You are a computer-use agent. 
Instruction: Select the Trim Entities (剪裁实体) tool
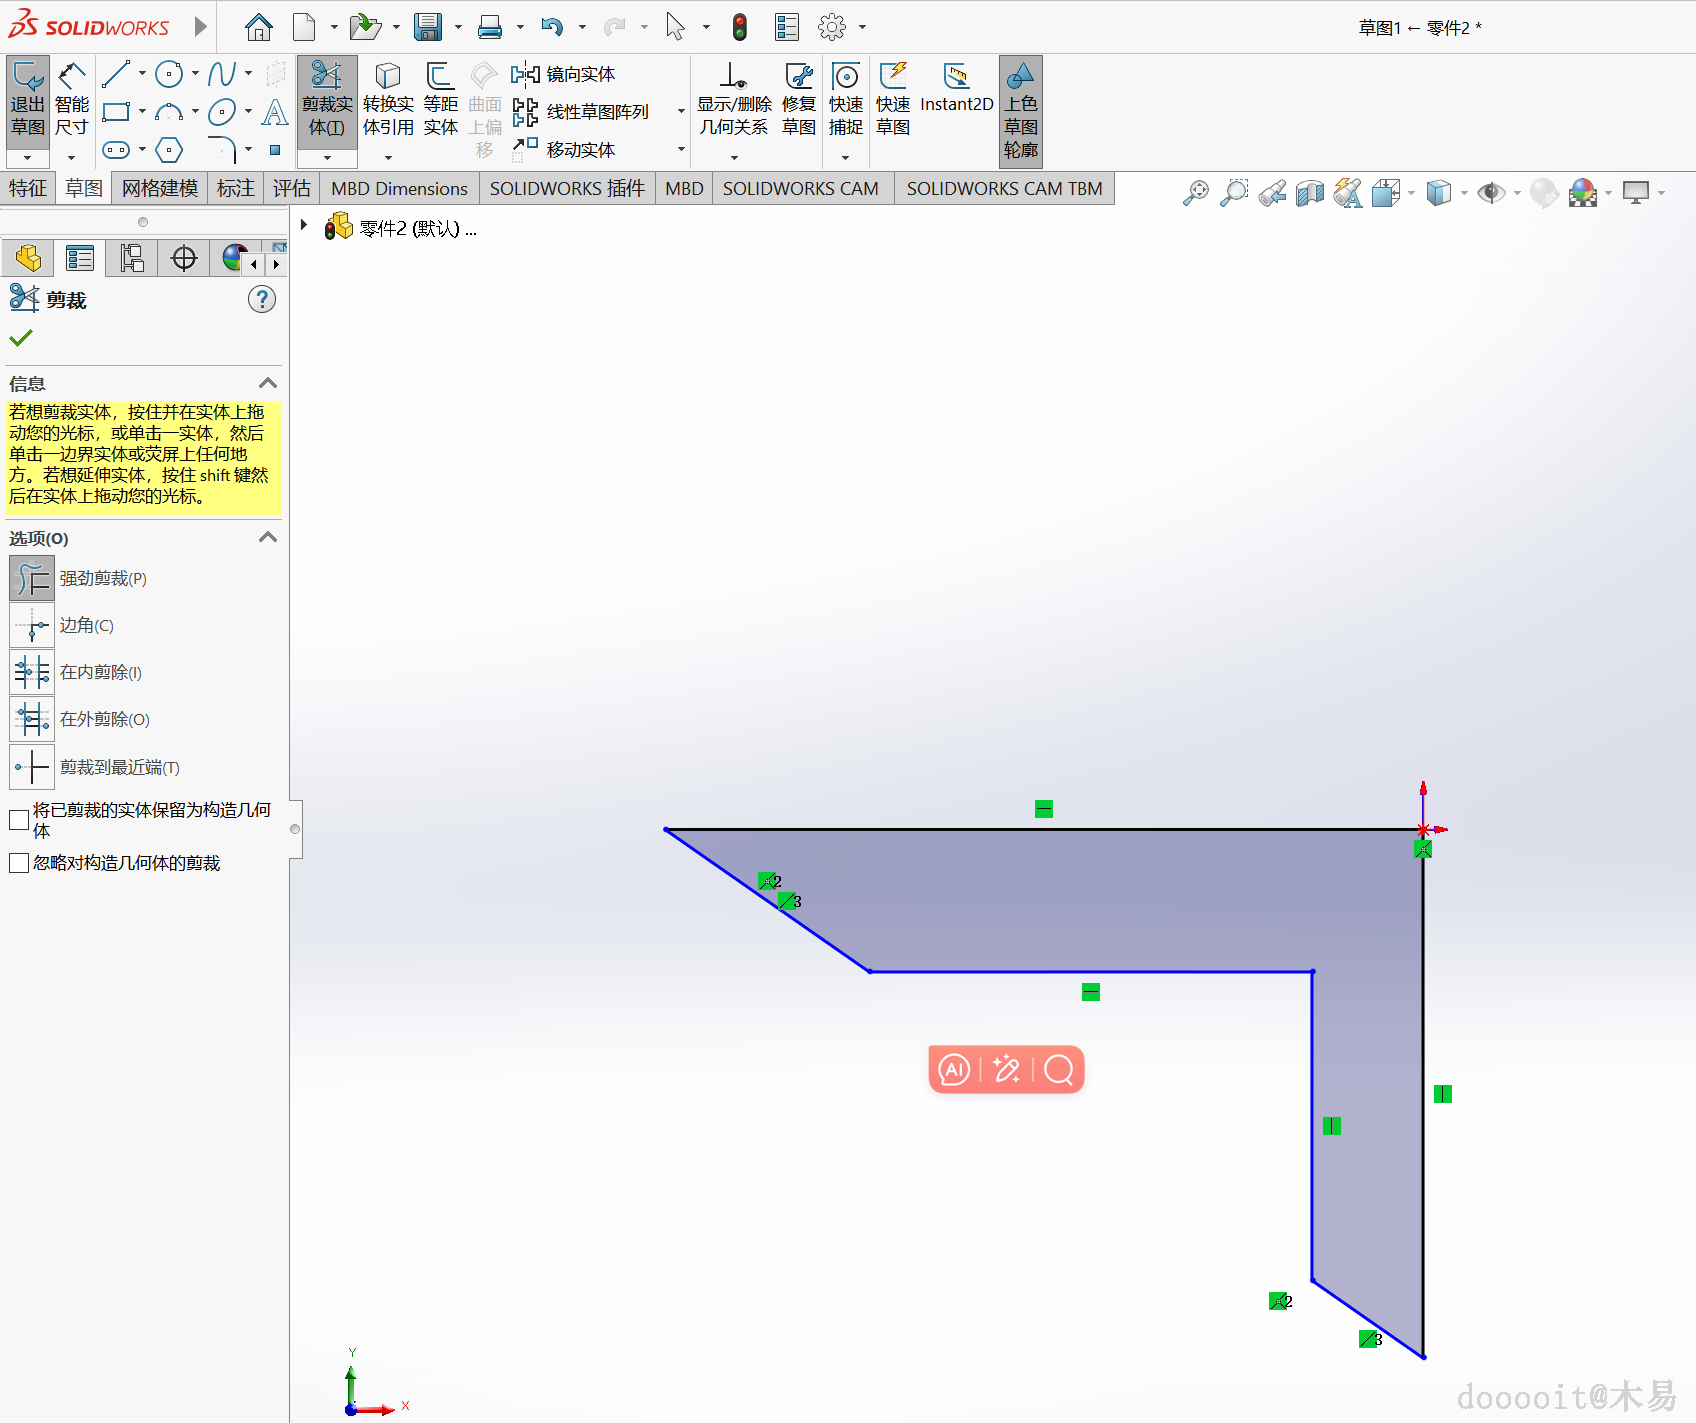(327, 100)
